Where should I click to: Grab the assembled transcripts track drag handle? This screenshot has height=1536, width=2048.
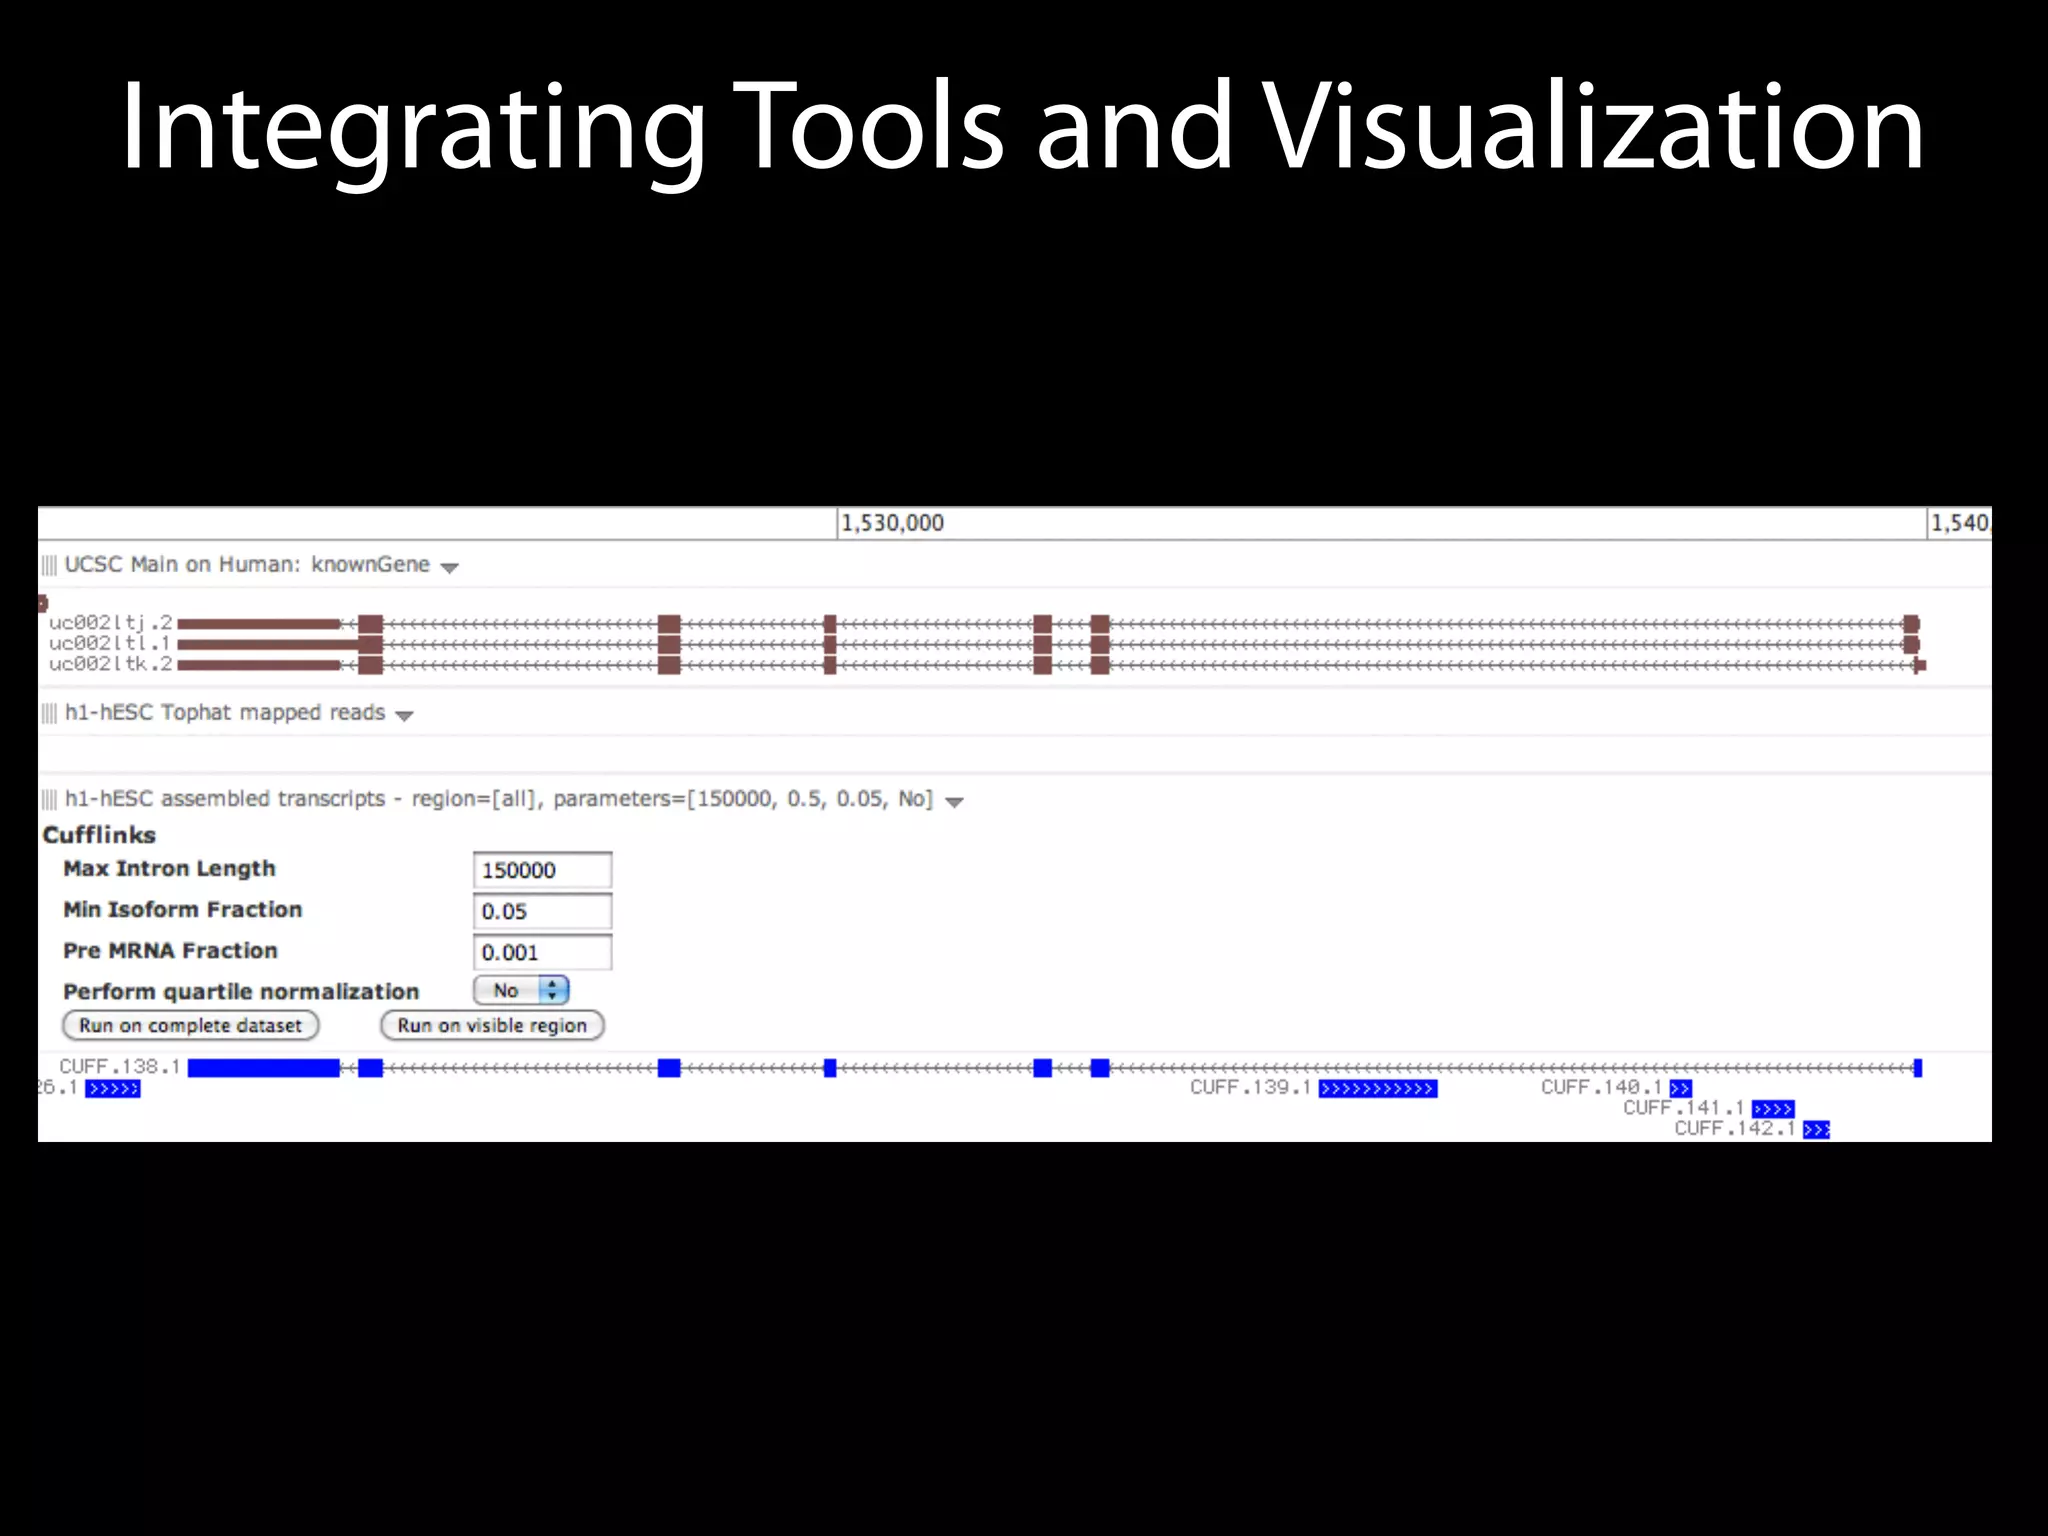point(49,800)
